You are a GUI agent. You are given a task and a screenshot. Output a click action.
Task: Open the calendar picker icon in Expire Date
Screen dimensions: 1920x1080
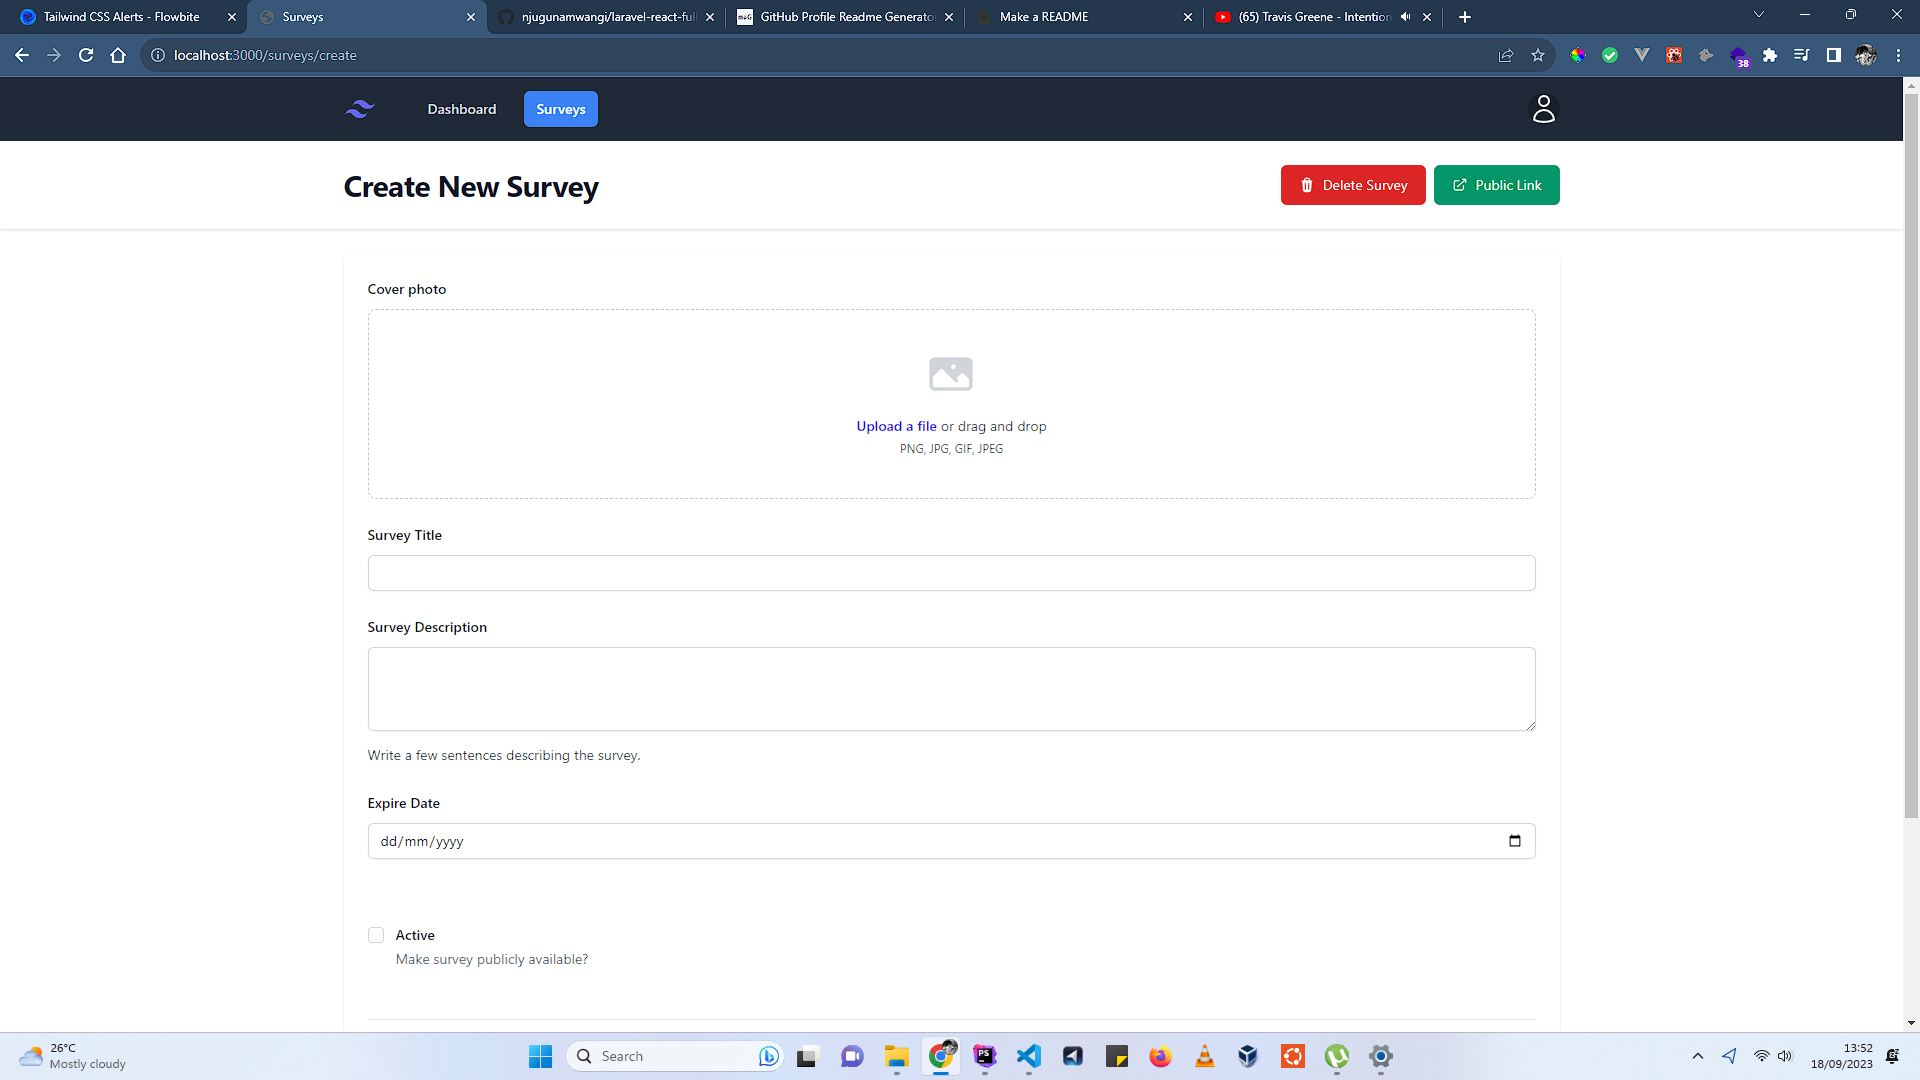[x=1514, y=841]
